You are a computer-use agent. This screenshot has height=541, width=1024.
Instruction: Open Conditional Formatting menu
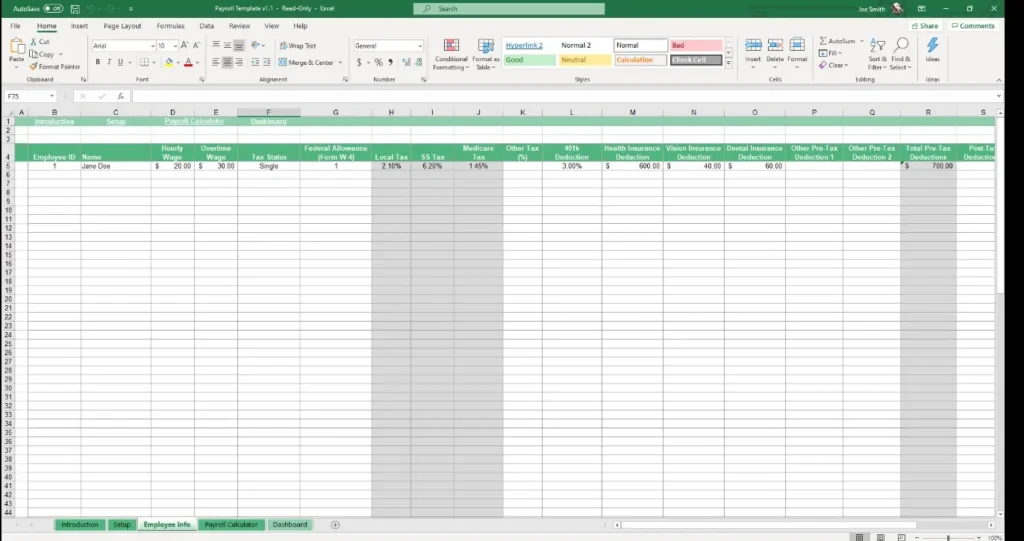451,55
